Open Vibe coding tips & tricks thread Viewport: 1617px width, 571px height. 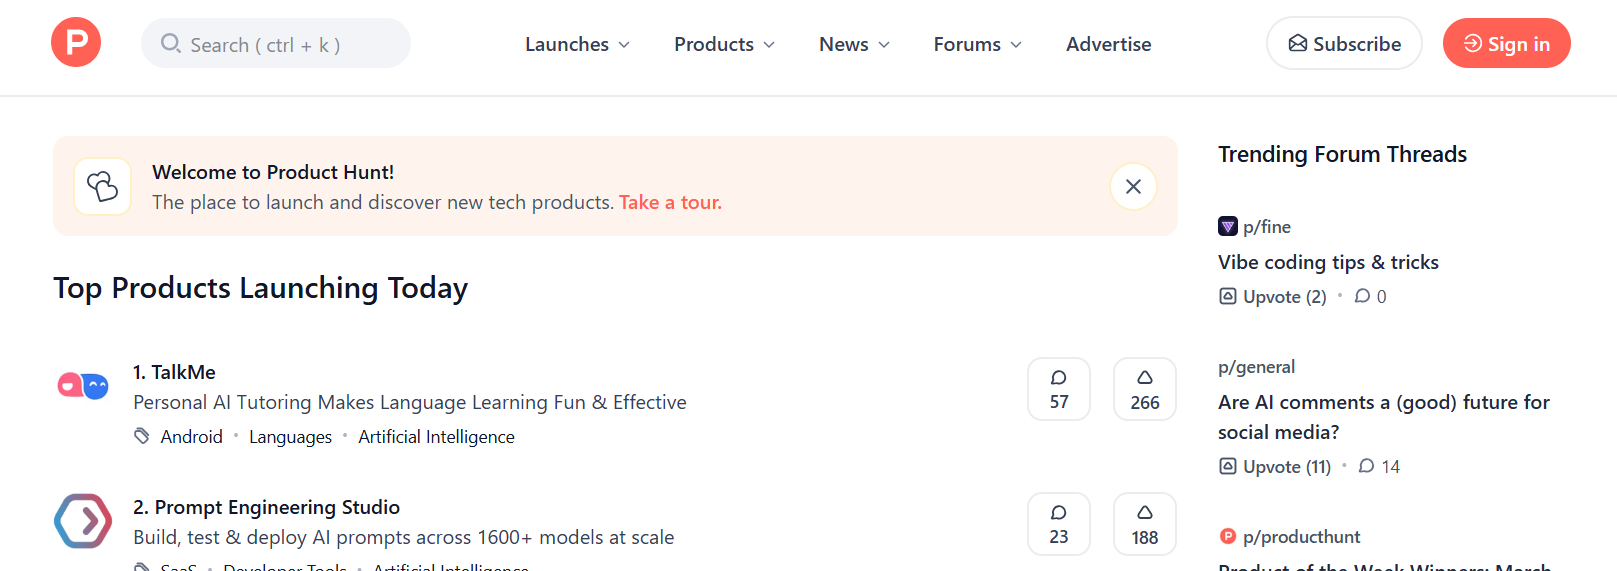(x=1328, y=262)
